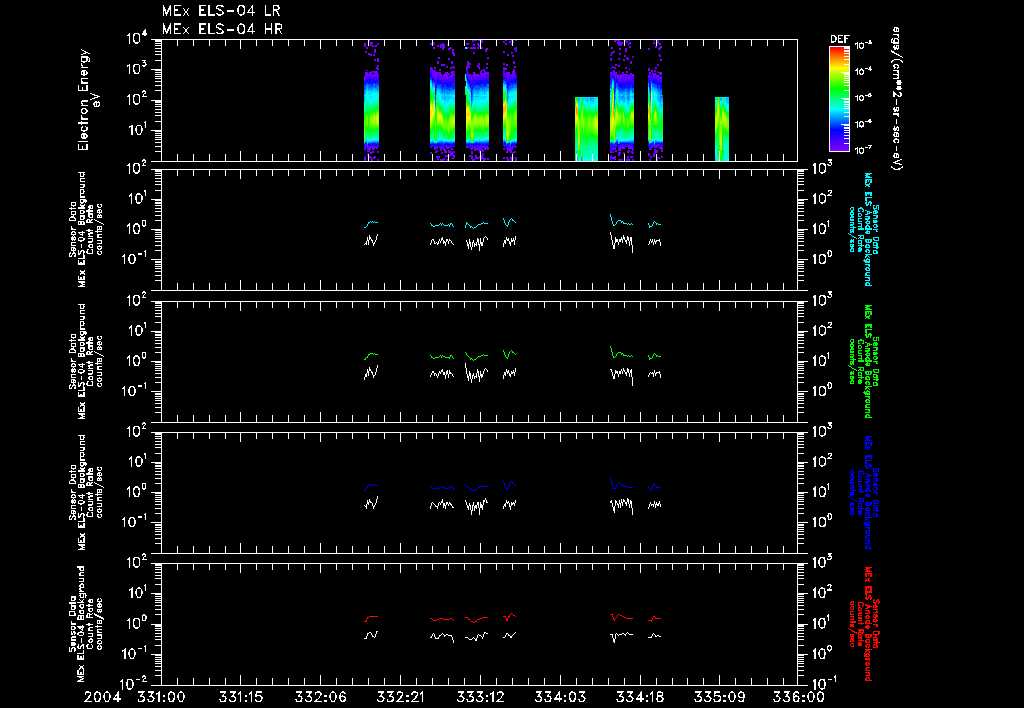The height and width of the screenshot is (708, 1024).
Task: Select the spectrogram block above 335:09
Action: [x=722, y=129]
